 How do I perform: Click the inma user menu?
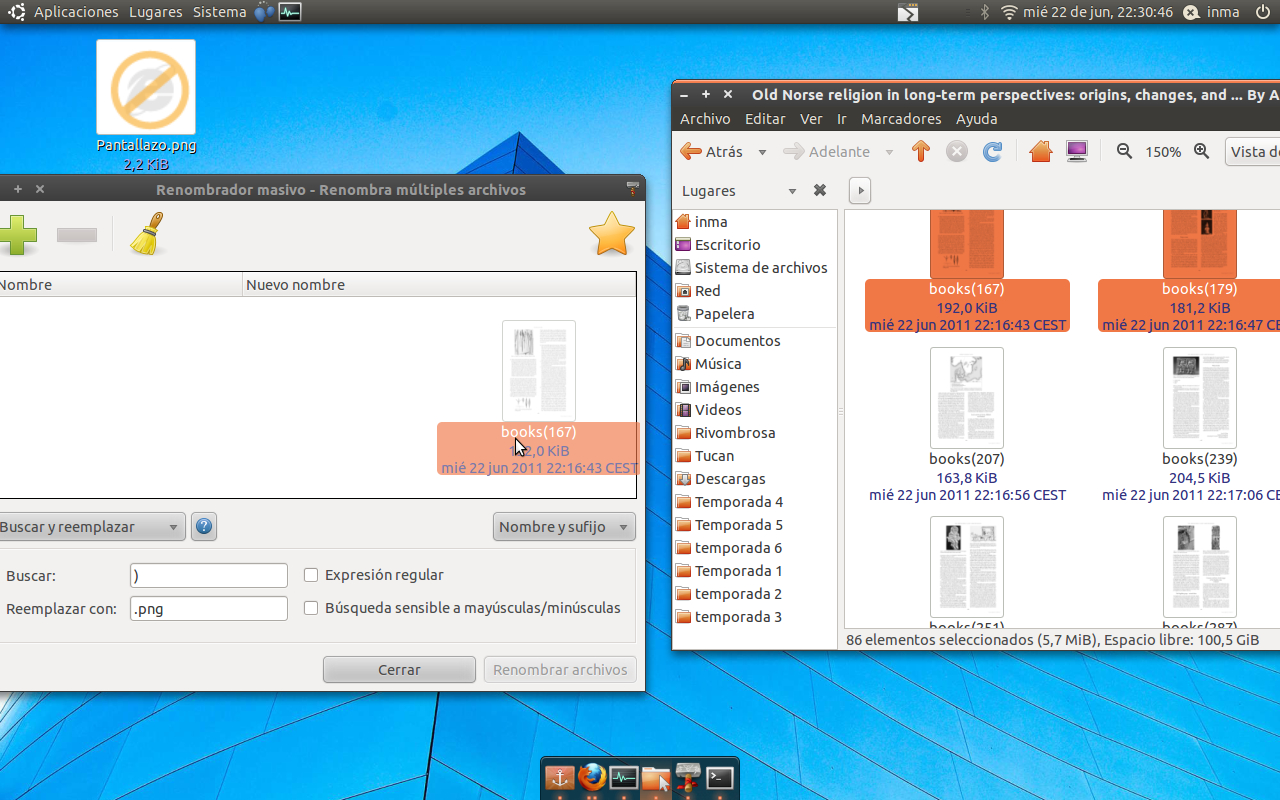[x=1212, y=12]
